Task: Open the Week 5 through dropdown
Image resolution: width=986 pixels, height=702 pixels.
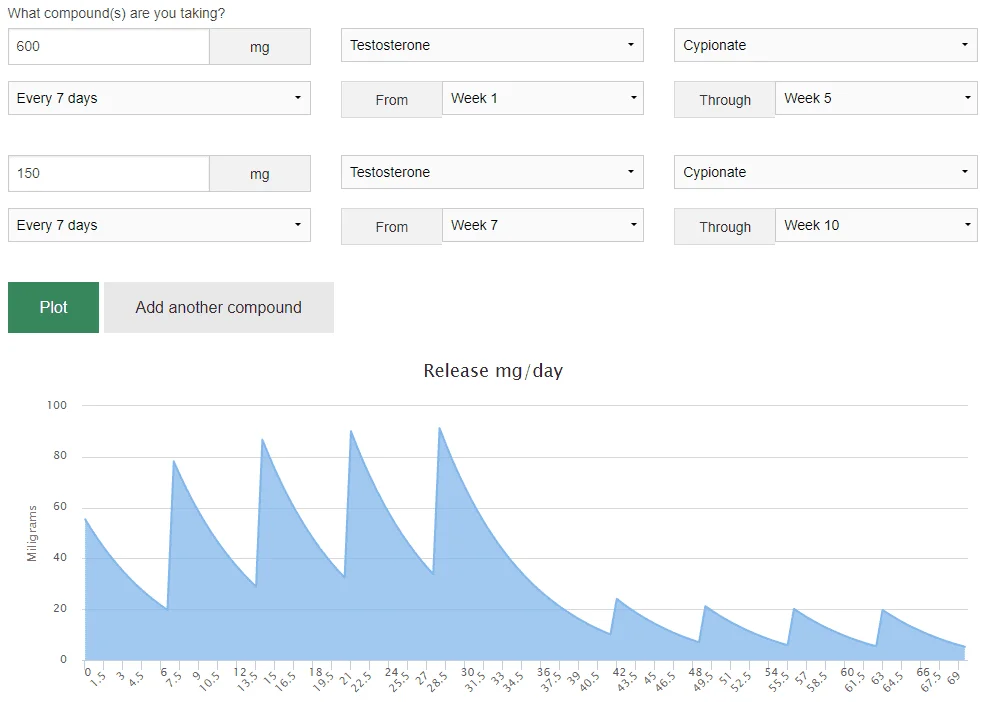Action: (x=875, y=98)
